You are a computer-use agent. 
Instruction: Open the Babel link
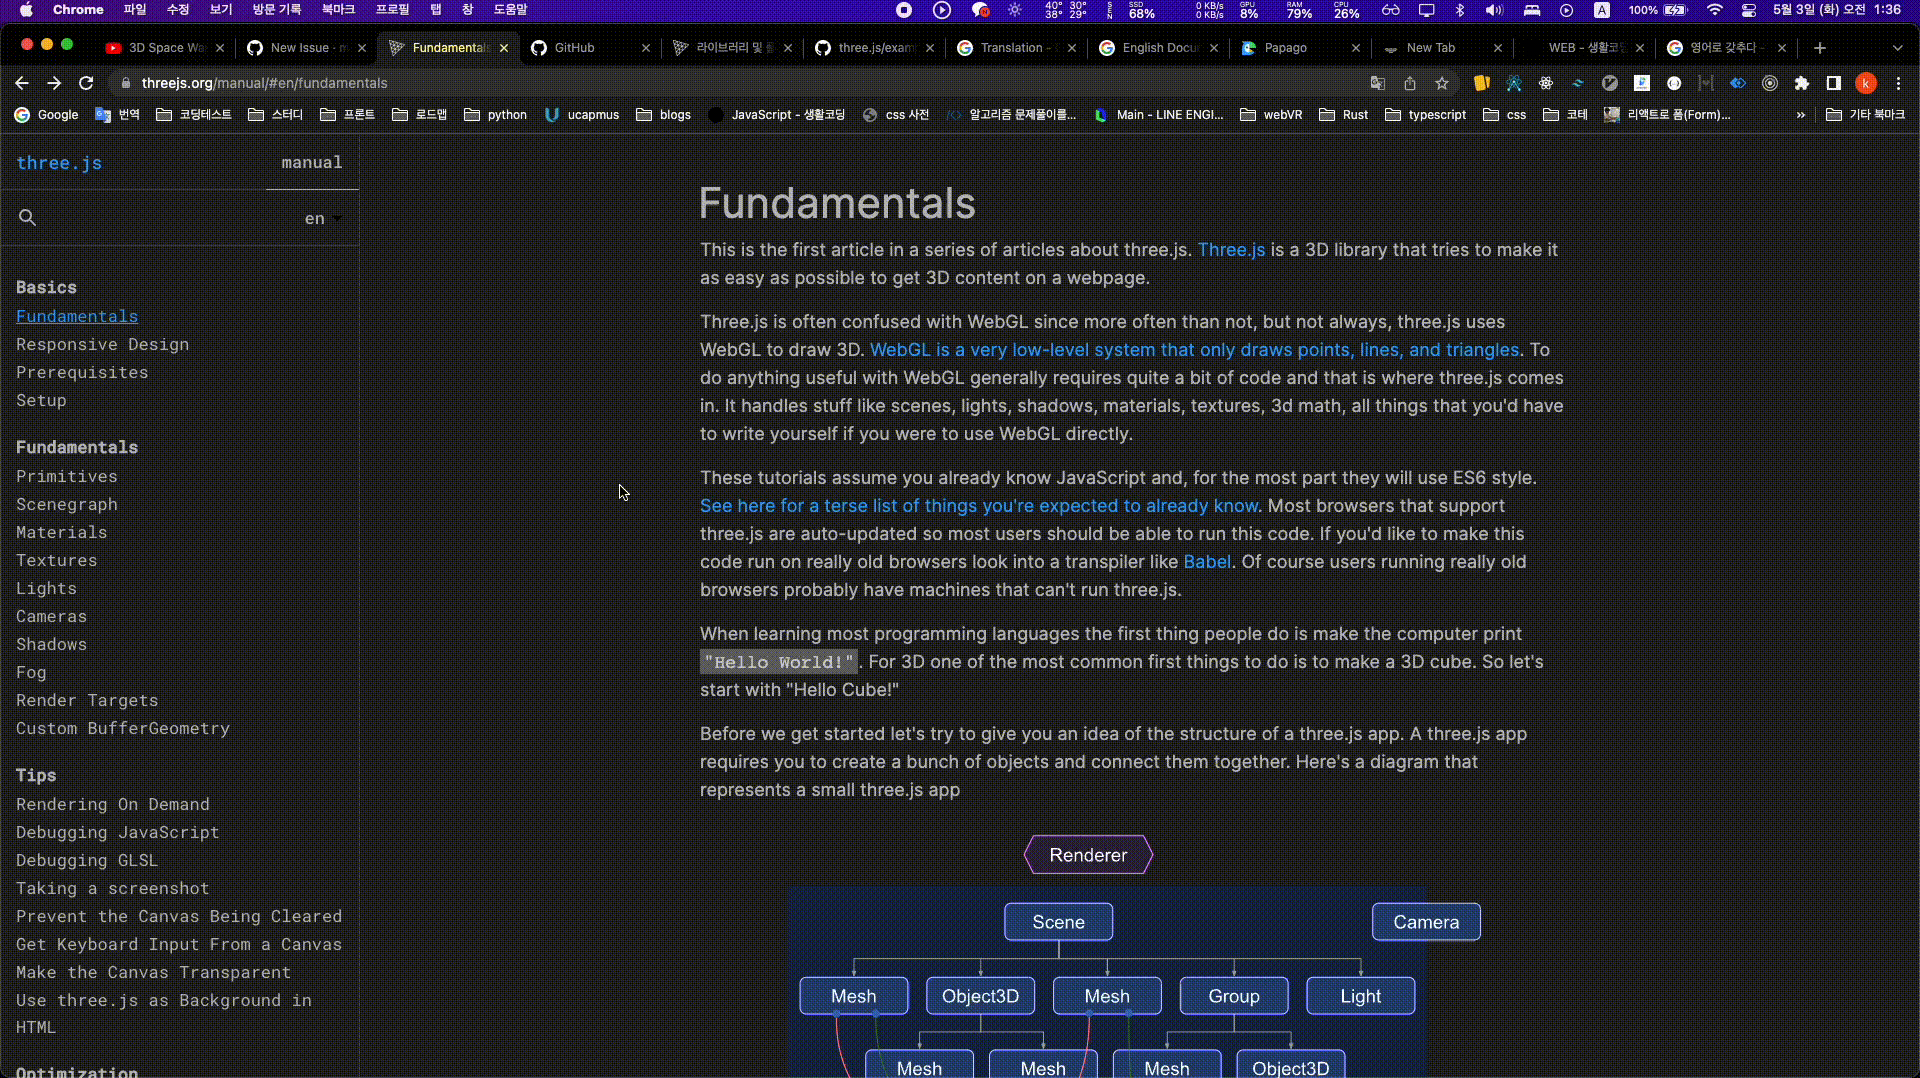pos(1207,562)
